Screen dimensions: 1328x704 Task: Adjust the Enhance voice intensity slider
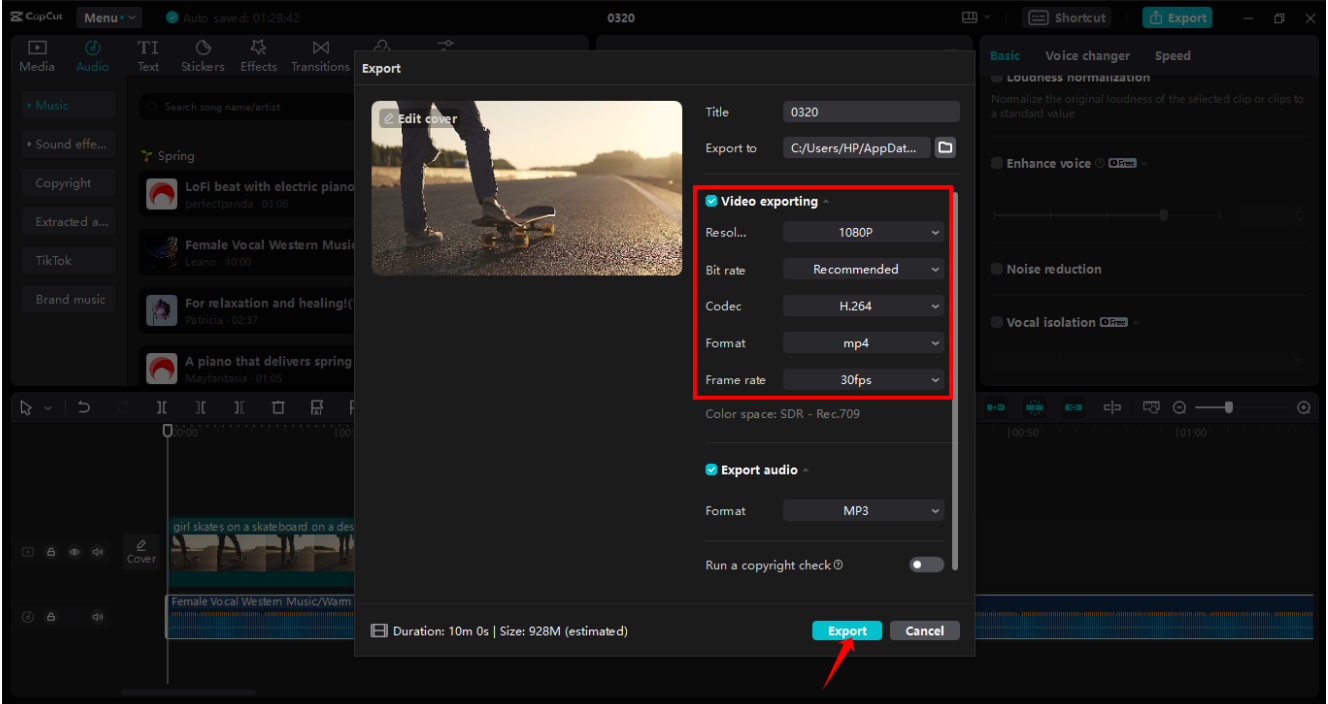point(1164,215)
